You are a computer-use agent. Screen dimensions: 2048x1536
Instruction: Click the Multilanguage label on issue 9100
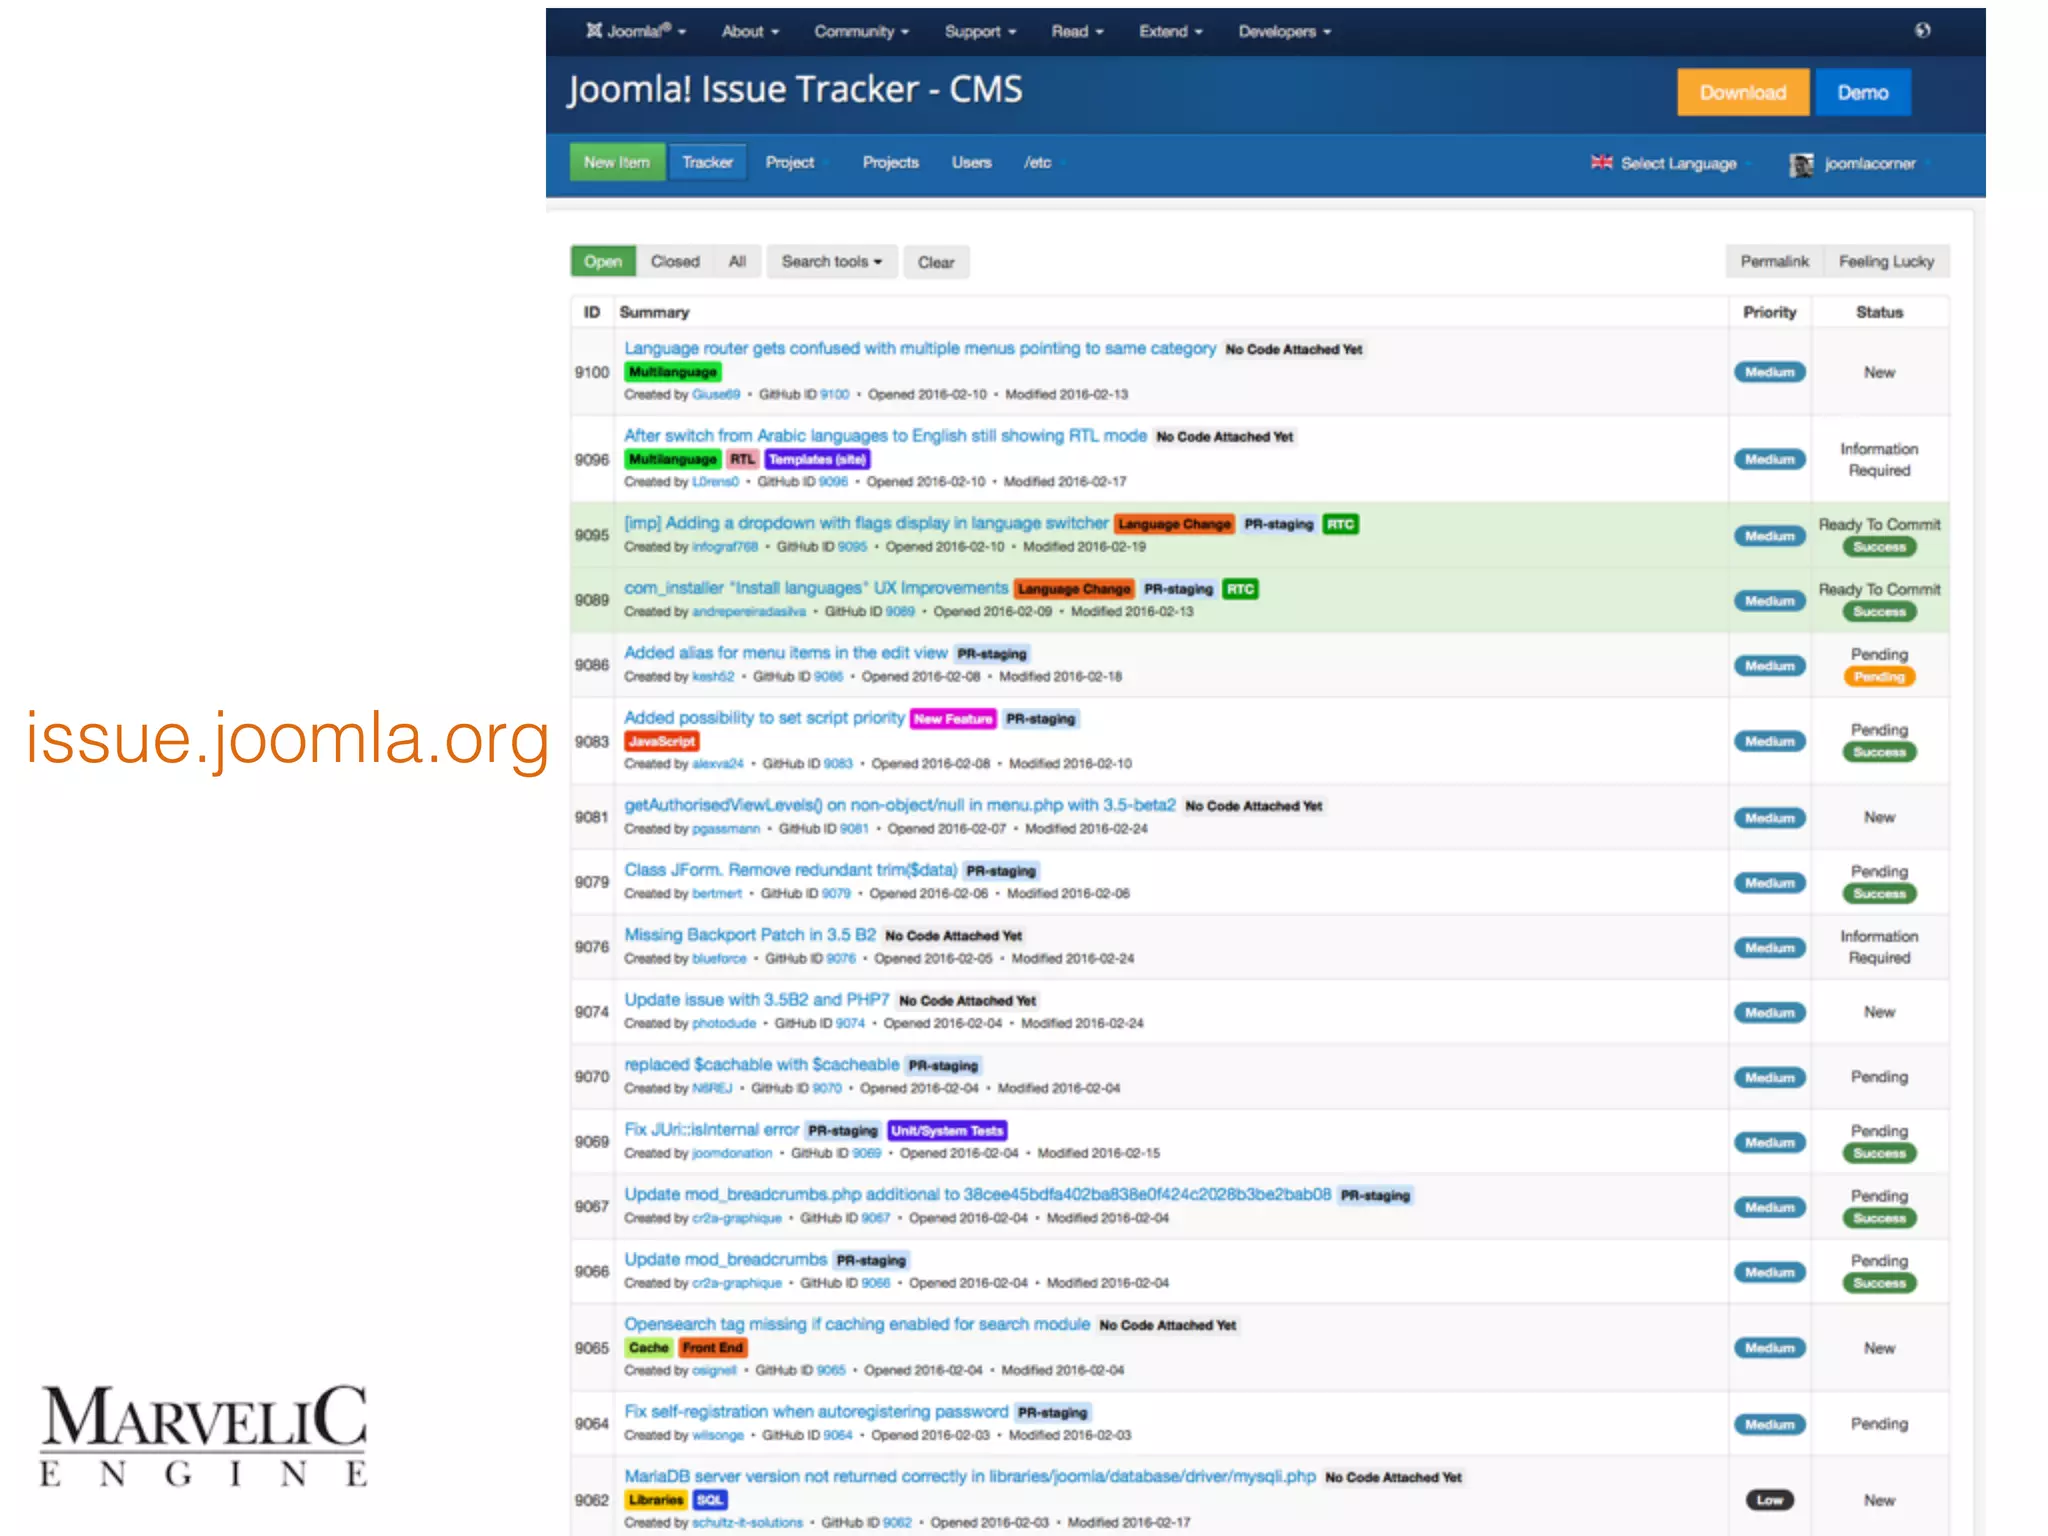(672, 372)
